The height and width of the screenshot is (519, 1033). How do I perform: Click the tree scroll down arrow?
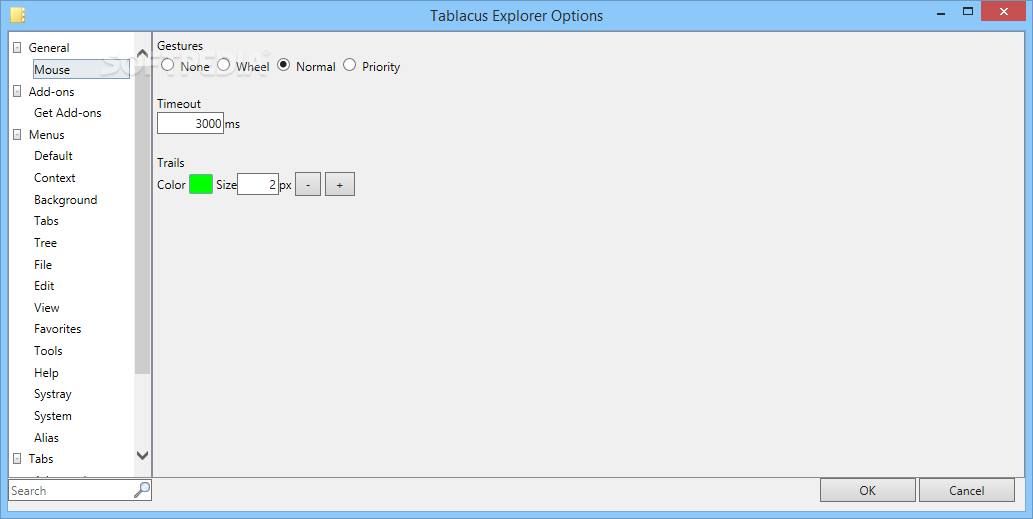[x=142, y=455]
